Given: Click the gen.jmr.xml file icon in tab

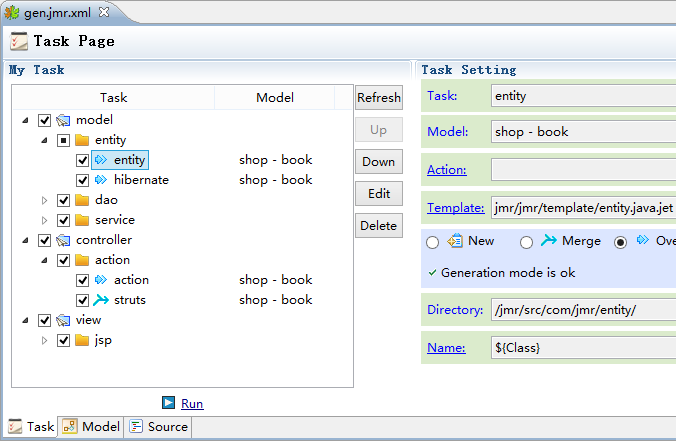Looking at the screenshot, I should [x=12, y=13].
